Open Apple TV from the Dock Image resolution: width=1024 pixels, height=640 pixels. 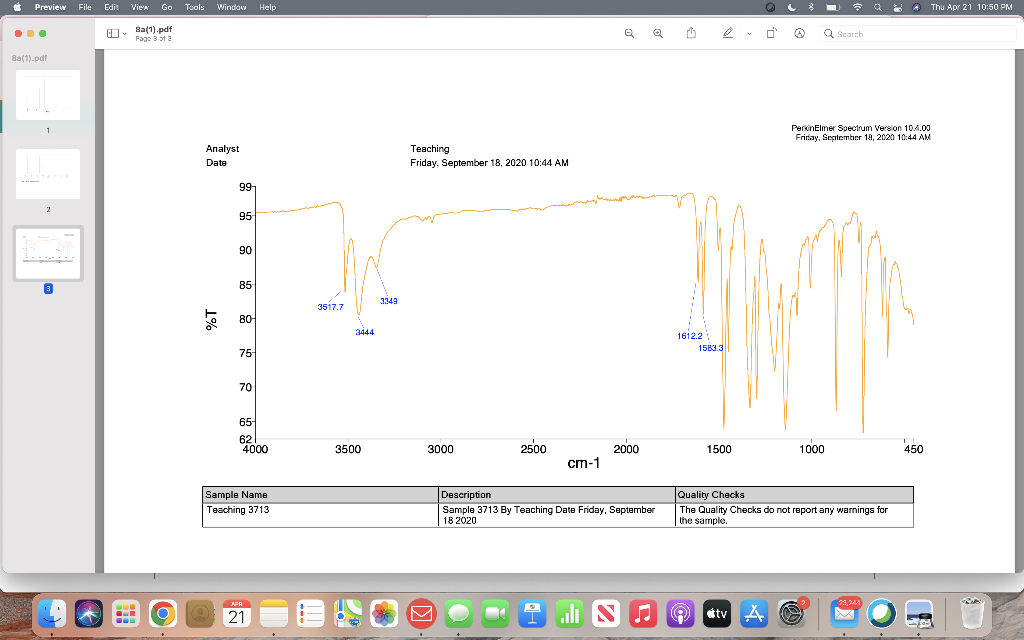tap(717, 613)
